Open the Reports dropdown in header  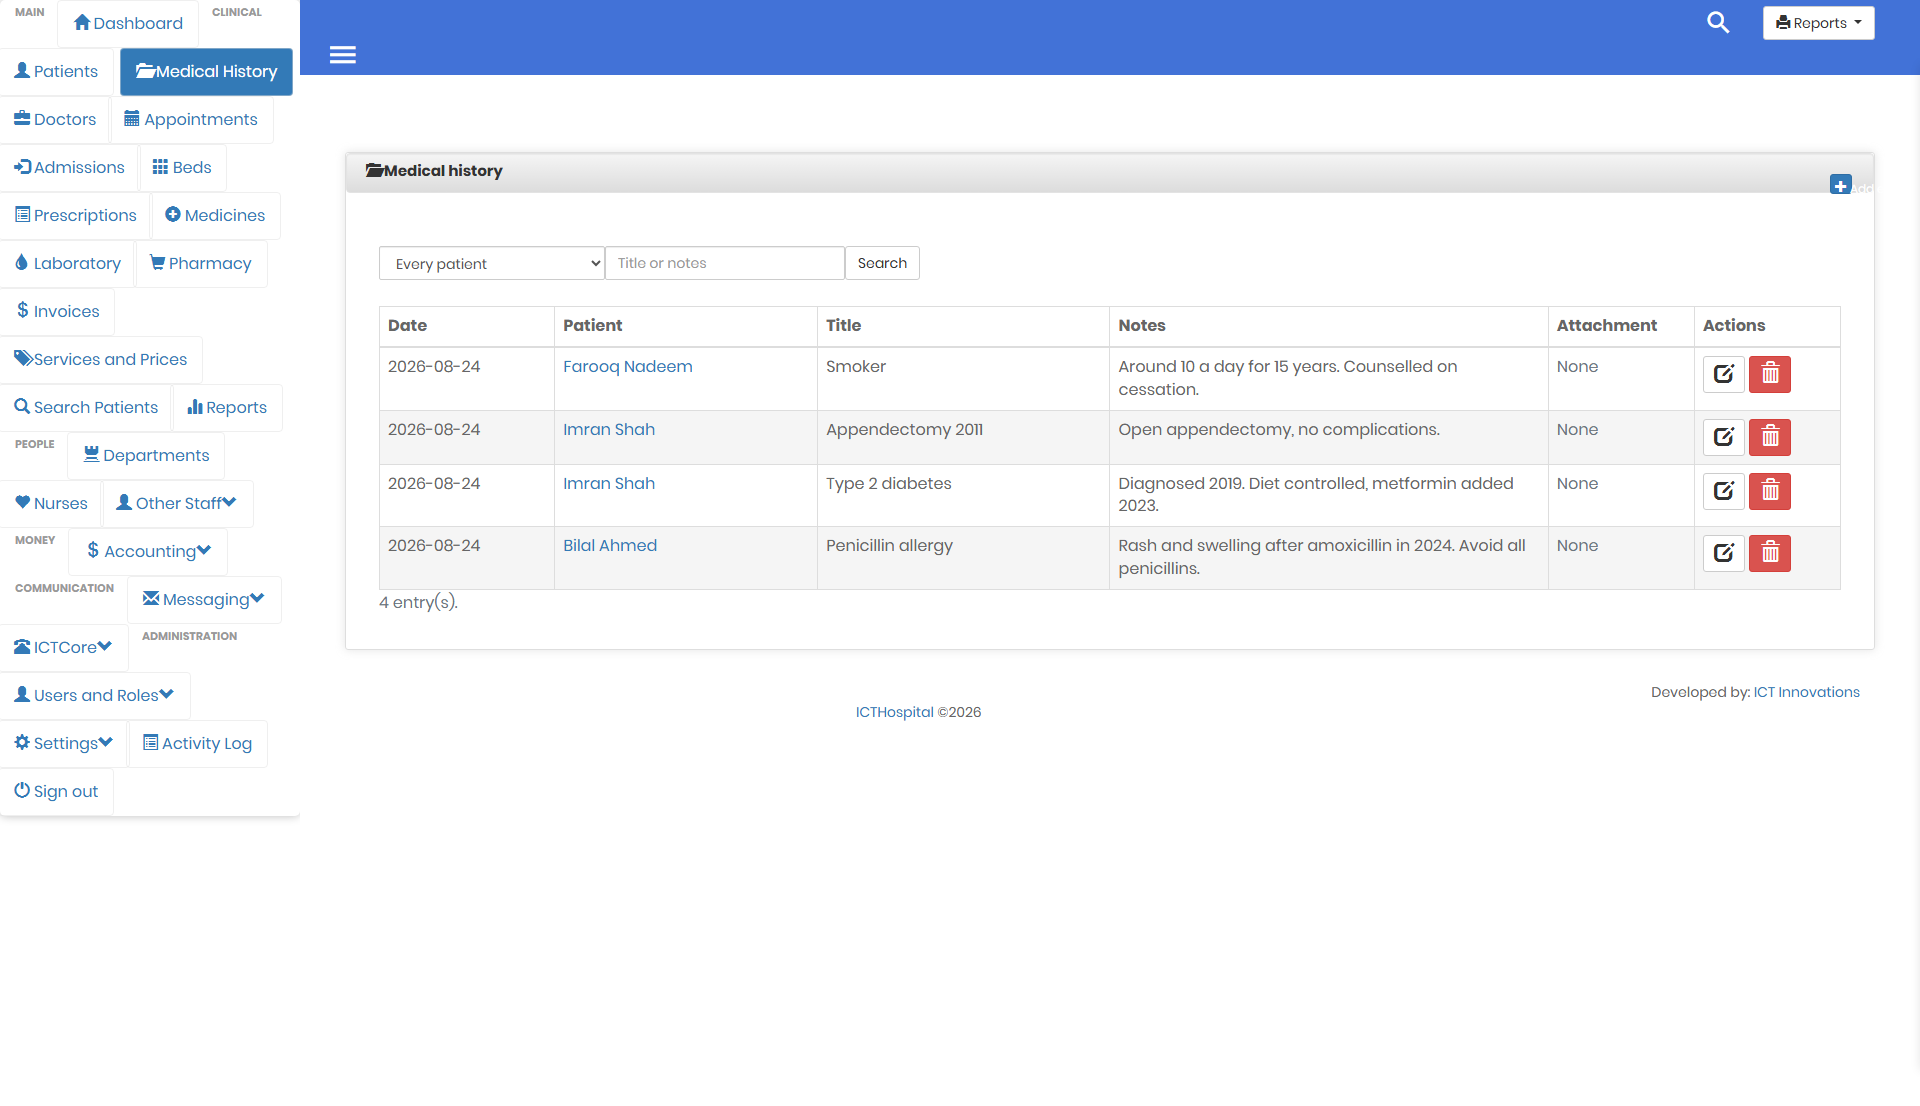[x=1818, y=23]
